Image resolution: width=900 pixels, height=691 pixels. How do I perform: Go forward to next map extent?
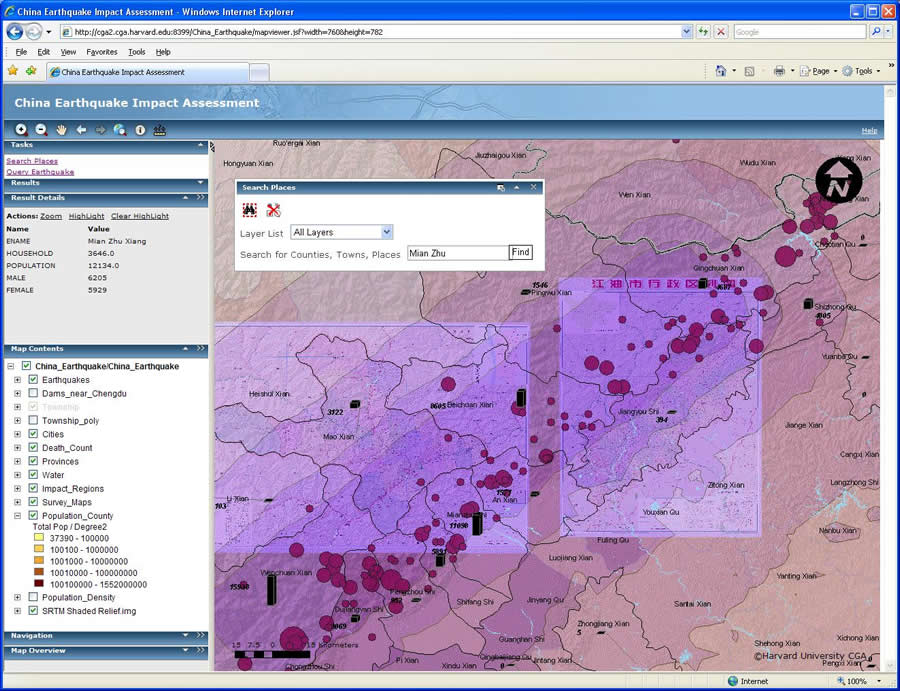click(x=100, y=130)
